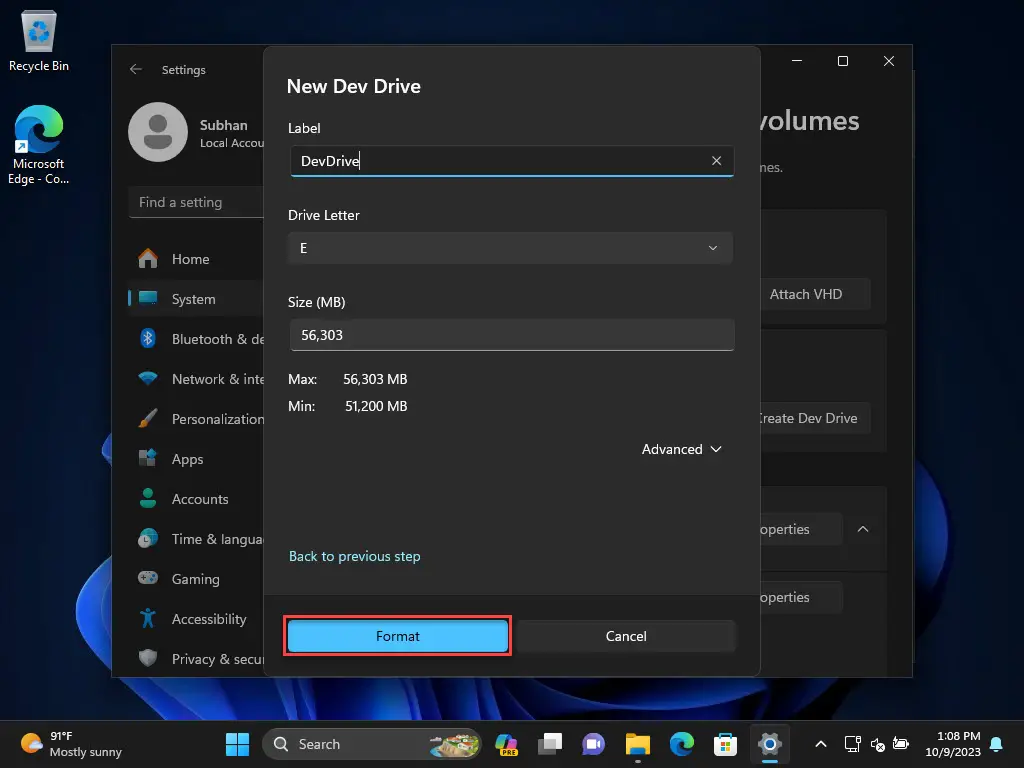
Task: Open File Explorer from taskbar
Action: [x=637, y=744]
